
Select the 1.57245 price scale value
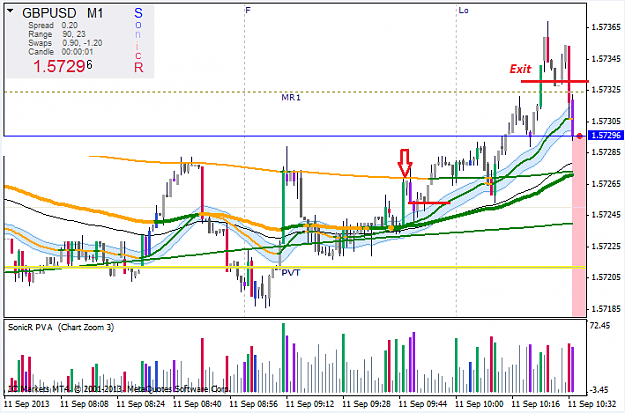pos(606,215)
